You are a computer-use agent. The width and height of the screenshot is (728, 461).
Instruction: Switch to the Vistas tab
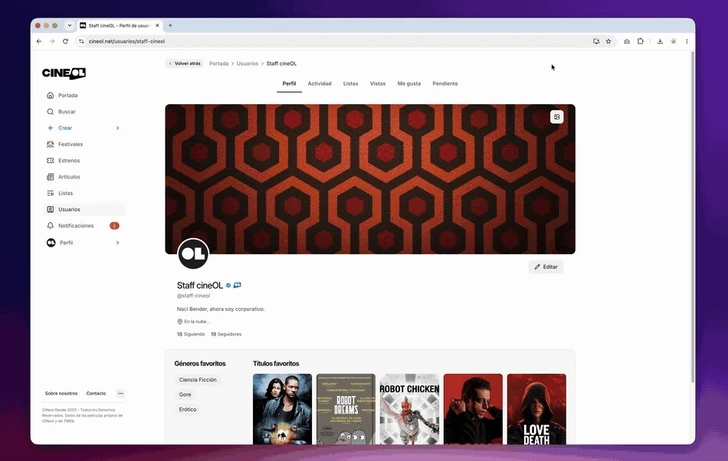377,84
